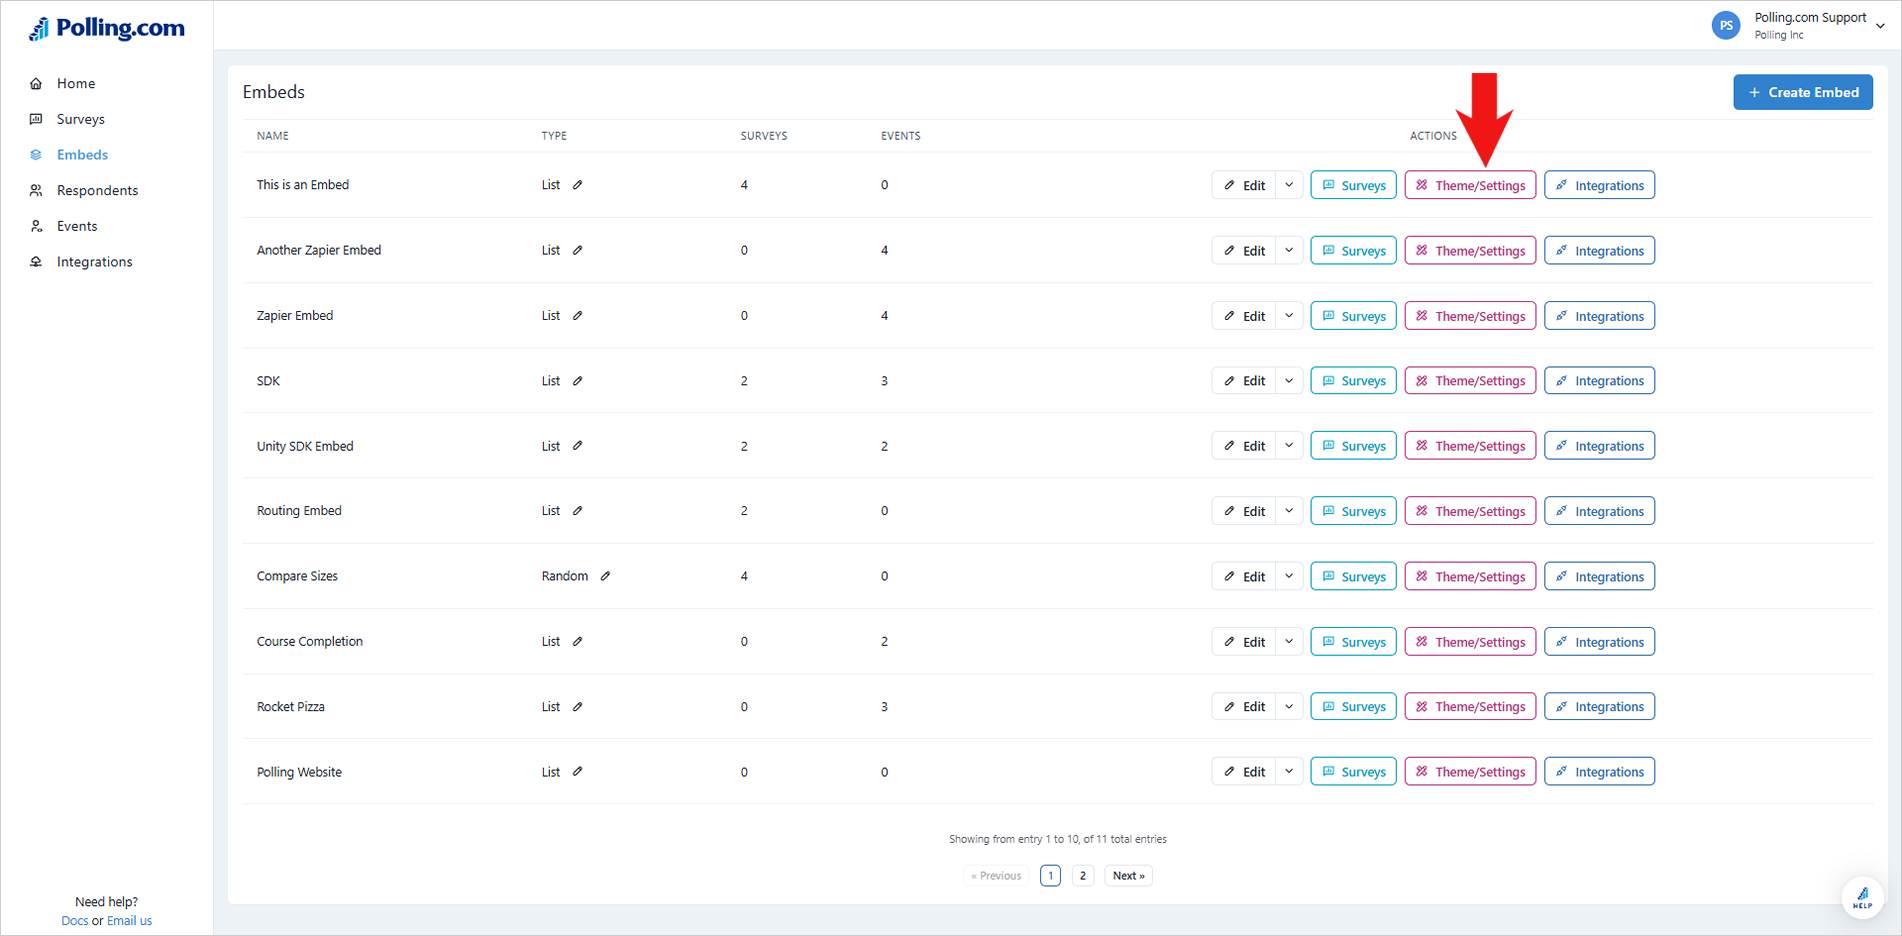Viewport: 1902px width, 936px height.
Task: Edit type pencil icon for Routing Embed
Action: coord(578,511)
